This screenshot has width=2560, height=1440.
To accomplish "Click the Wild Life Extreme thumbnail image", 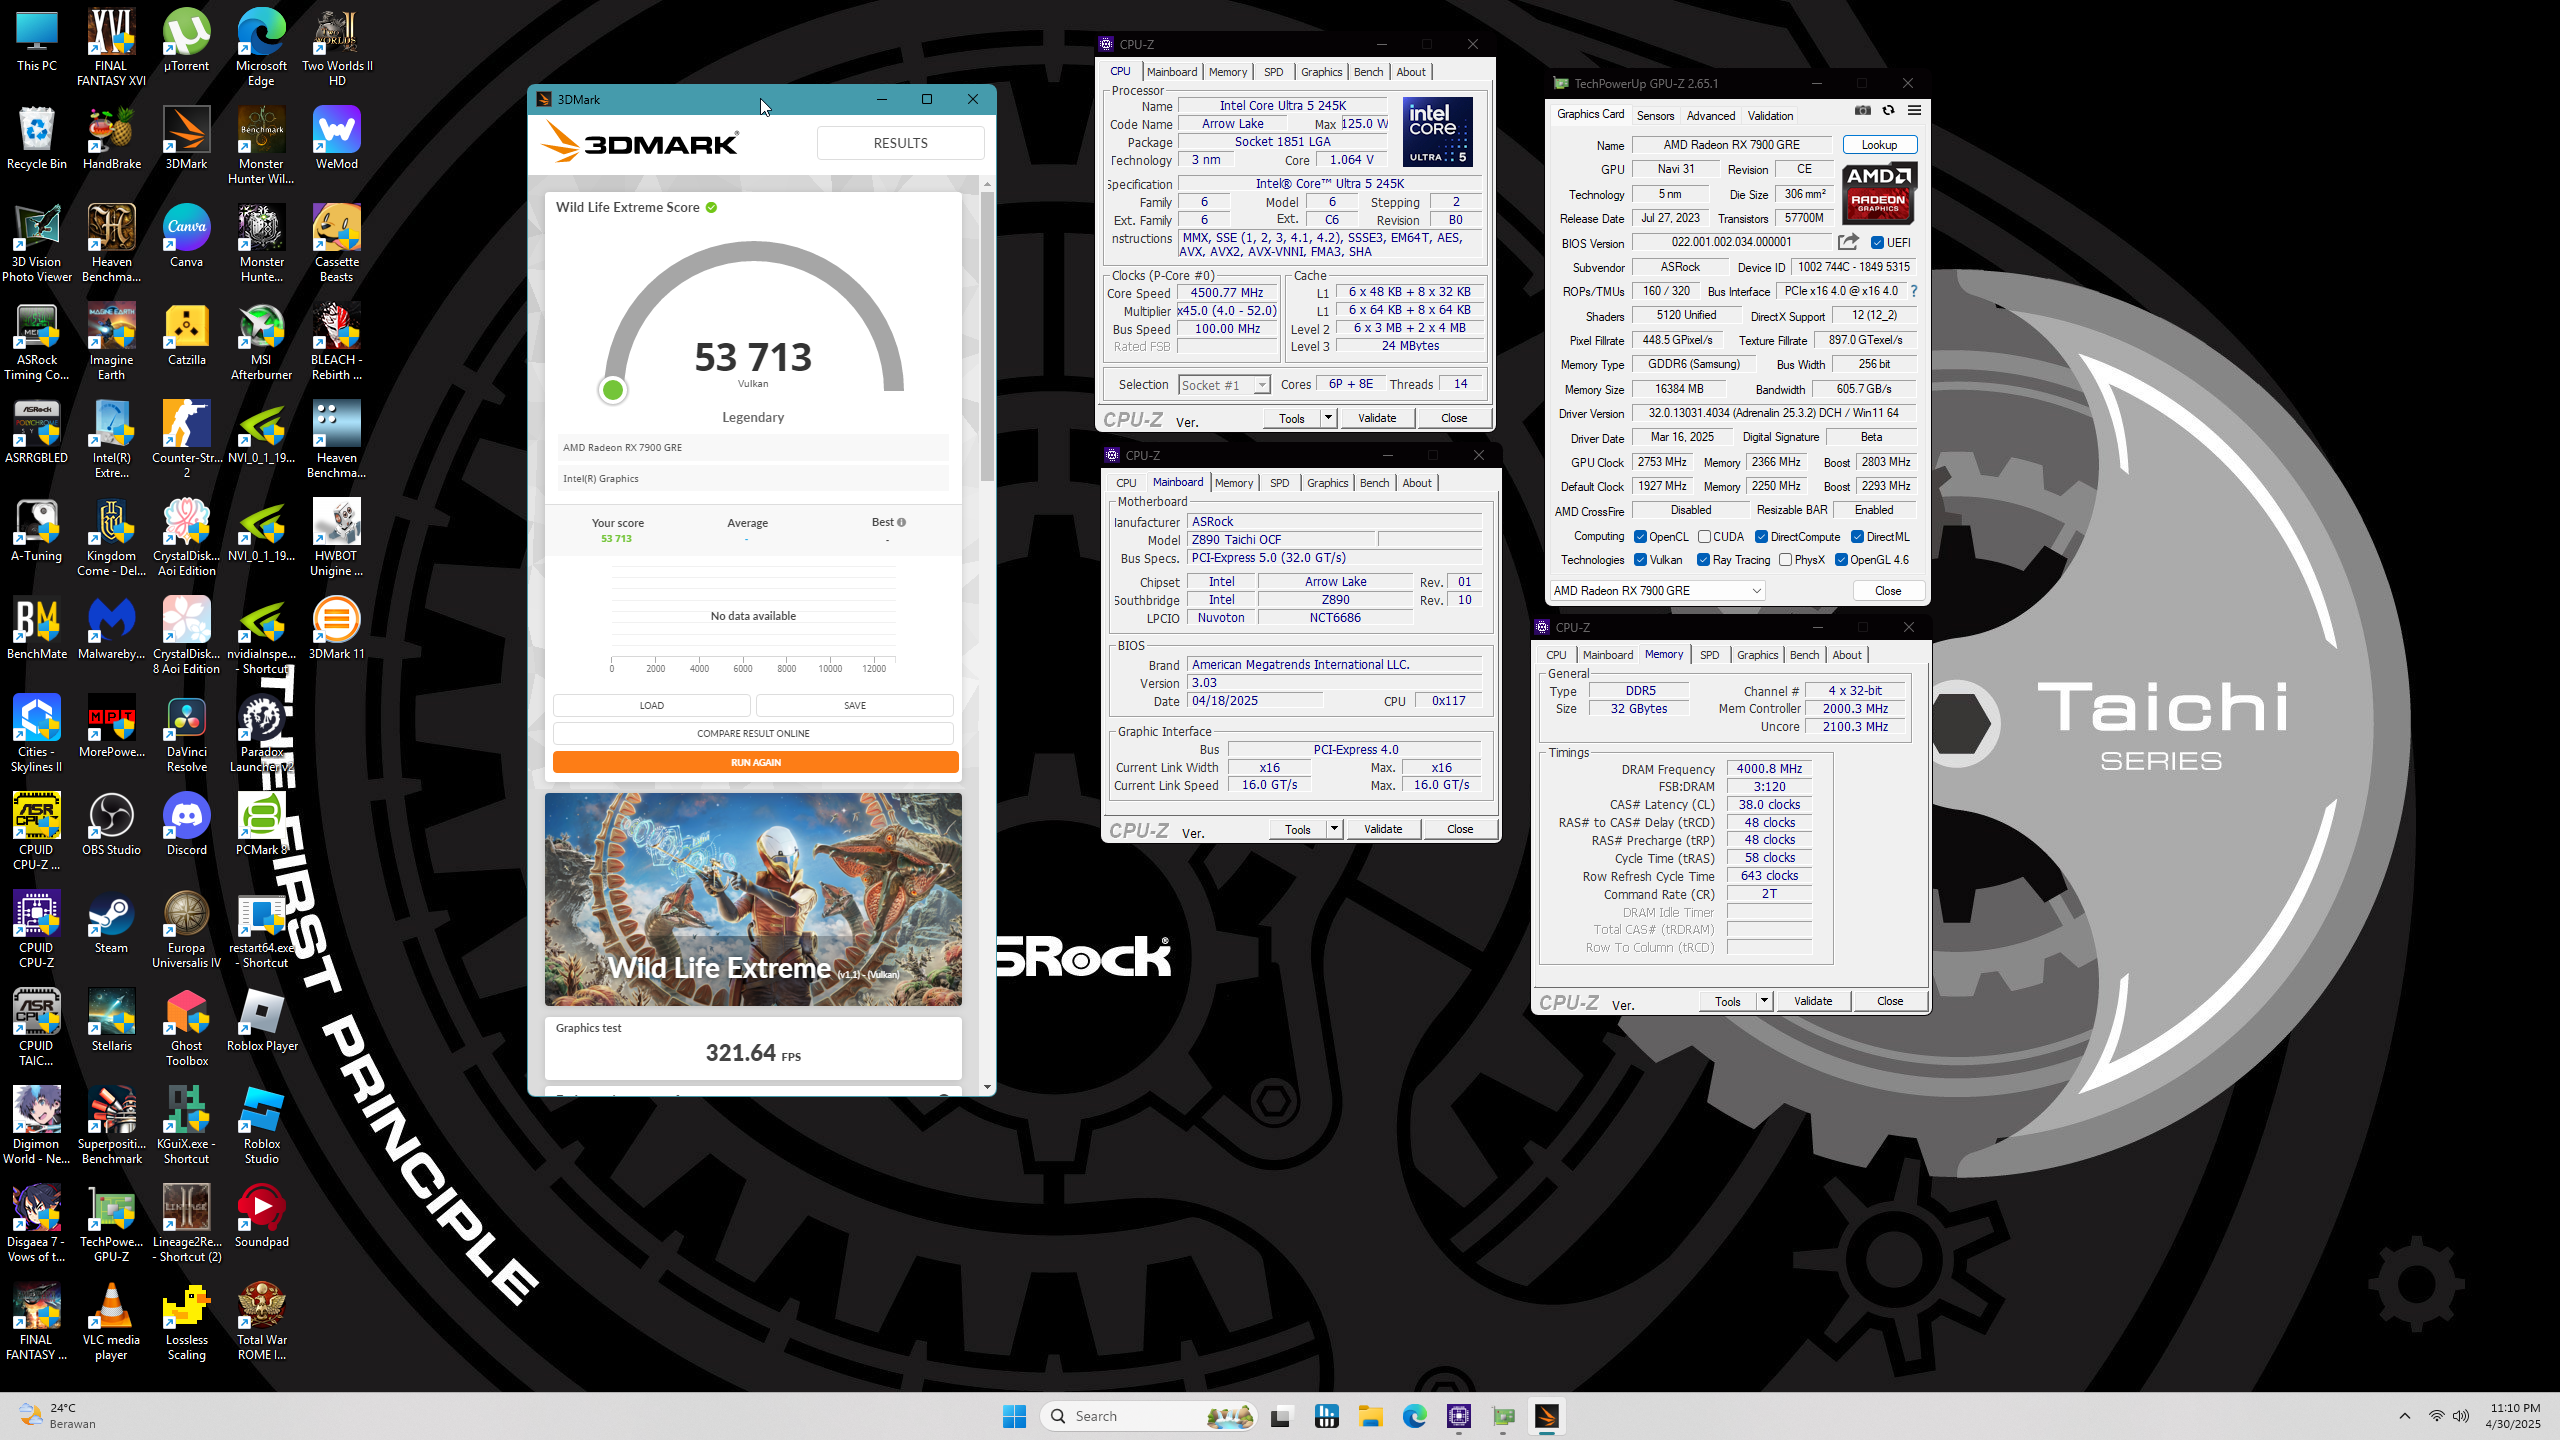I will click(x=753, y=899).
